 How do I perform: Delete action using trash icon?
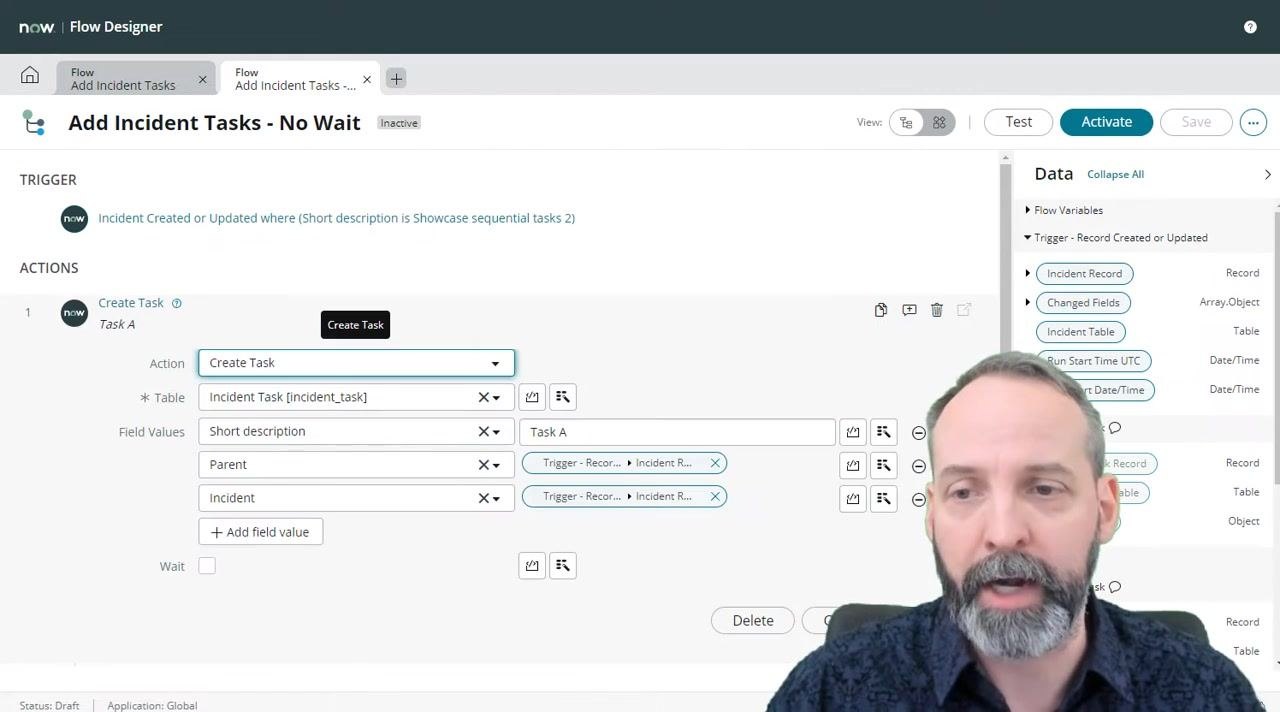[937, 310]
